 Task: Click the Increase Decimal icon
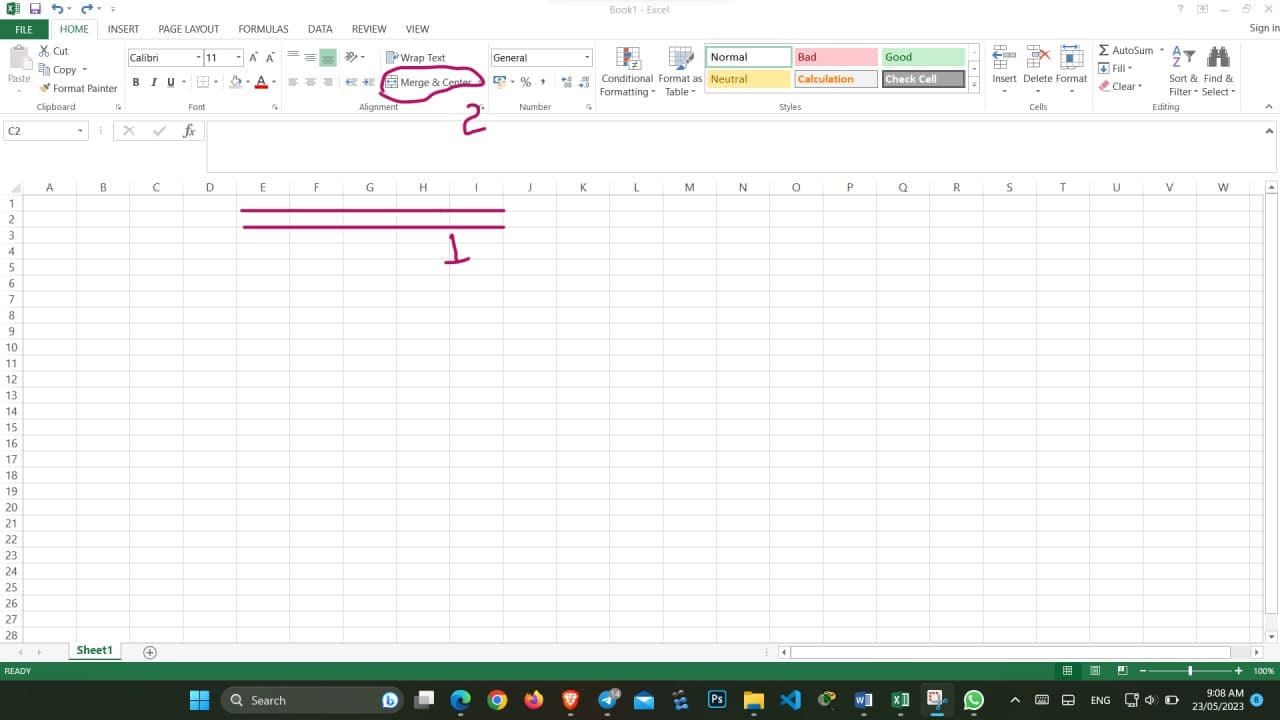click(x=567, y=82)
